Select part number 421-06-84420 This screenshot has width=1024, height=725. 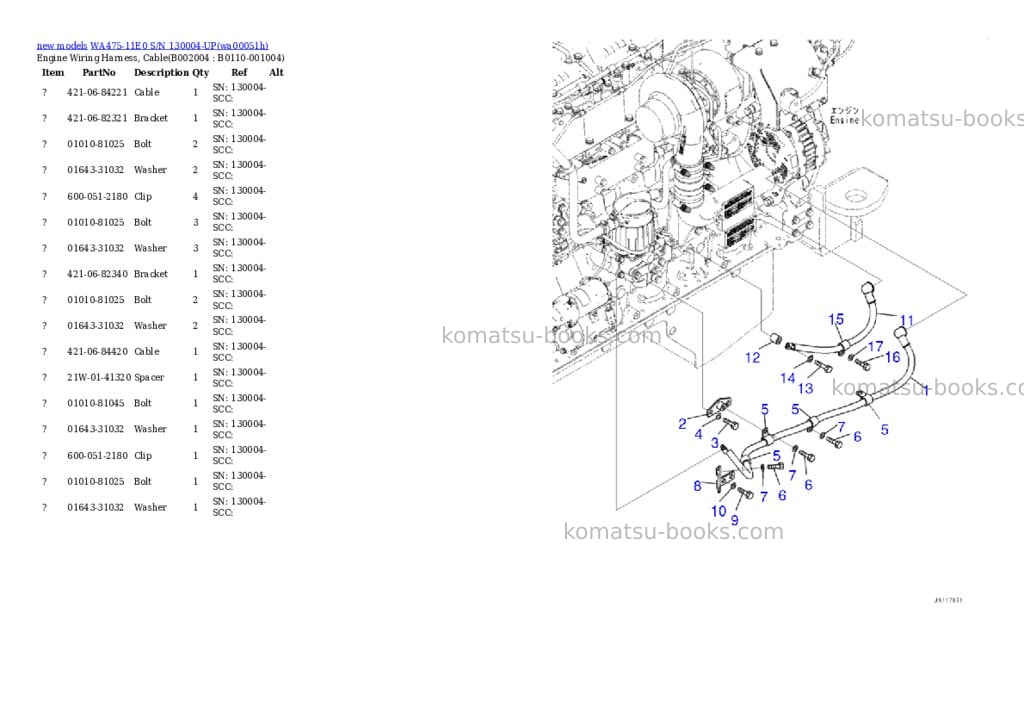(97, 351)
